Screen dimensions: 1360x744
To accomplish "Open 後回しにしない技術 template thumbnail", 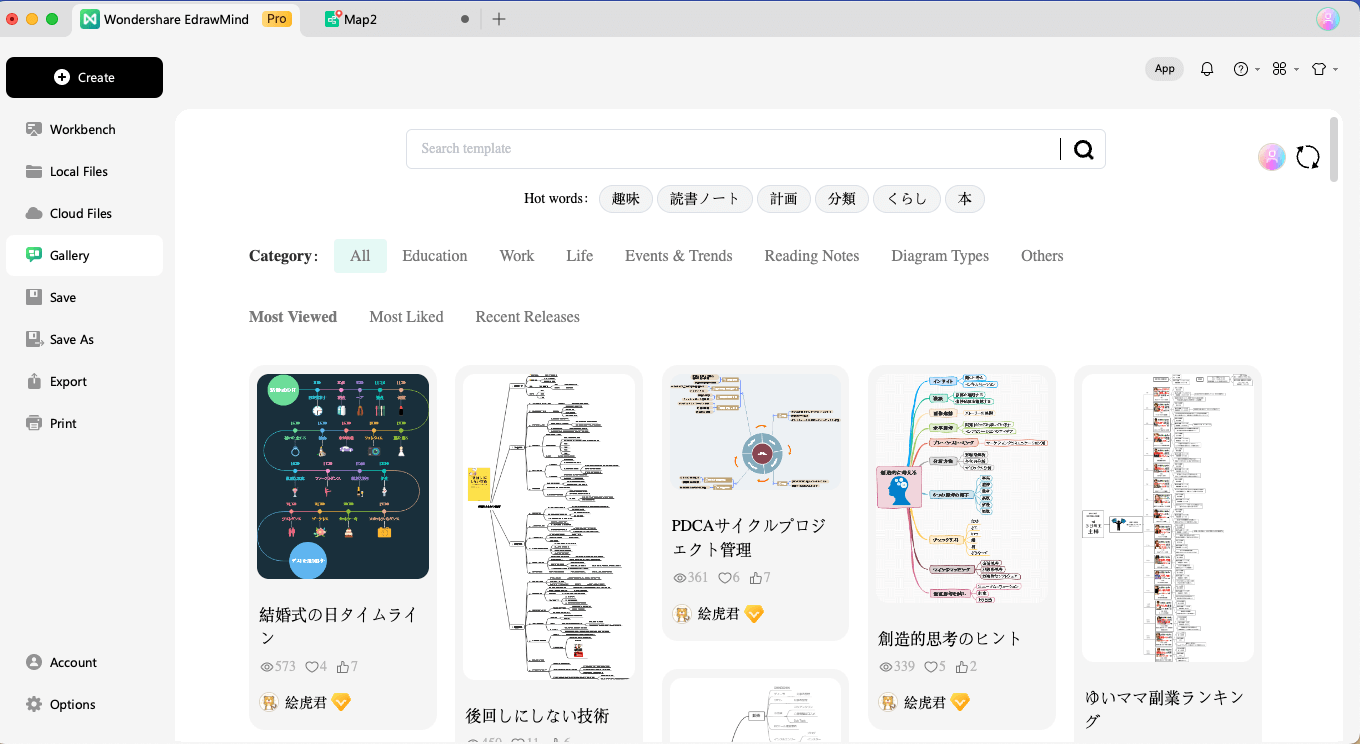I will pos(549,527).
